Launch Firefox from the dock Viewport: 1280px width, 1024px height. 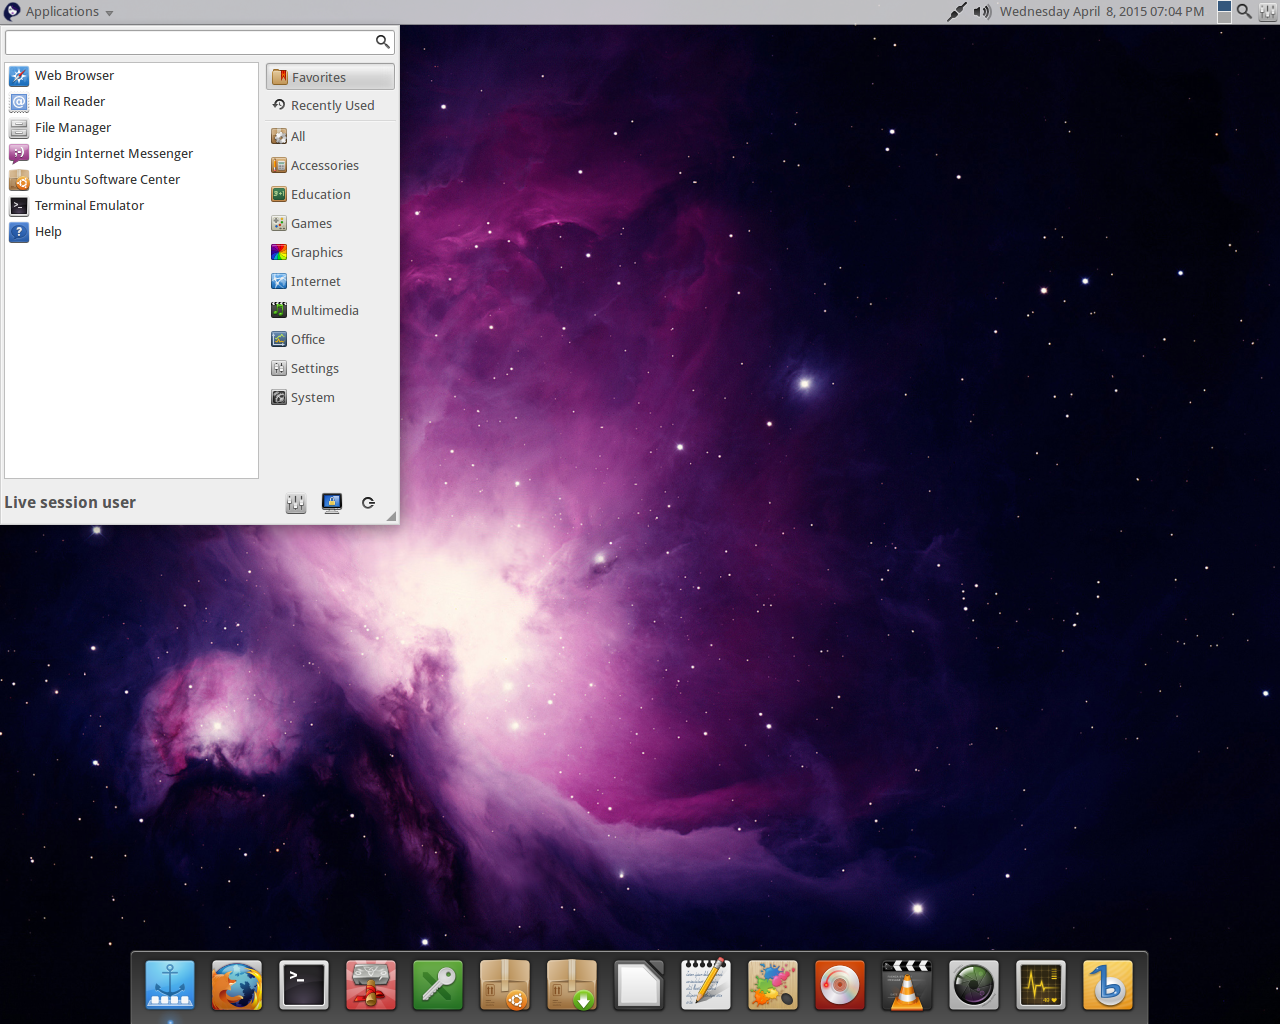coord(237,985)
